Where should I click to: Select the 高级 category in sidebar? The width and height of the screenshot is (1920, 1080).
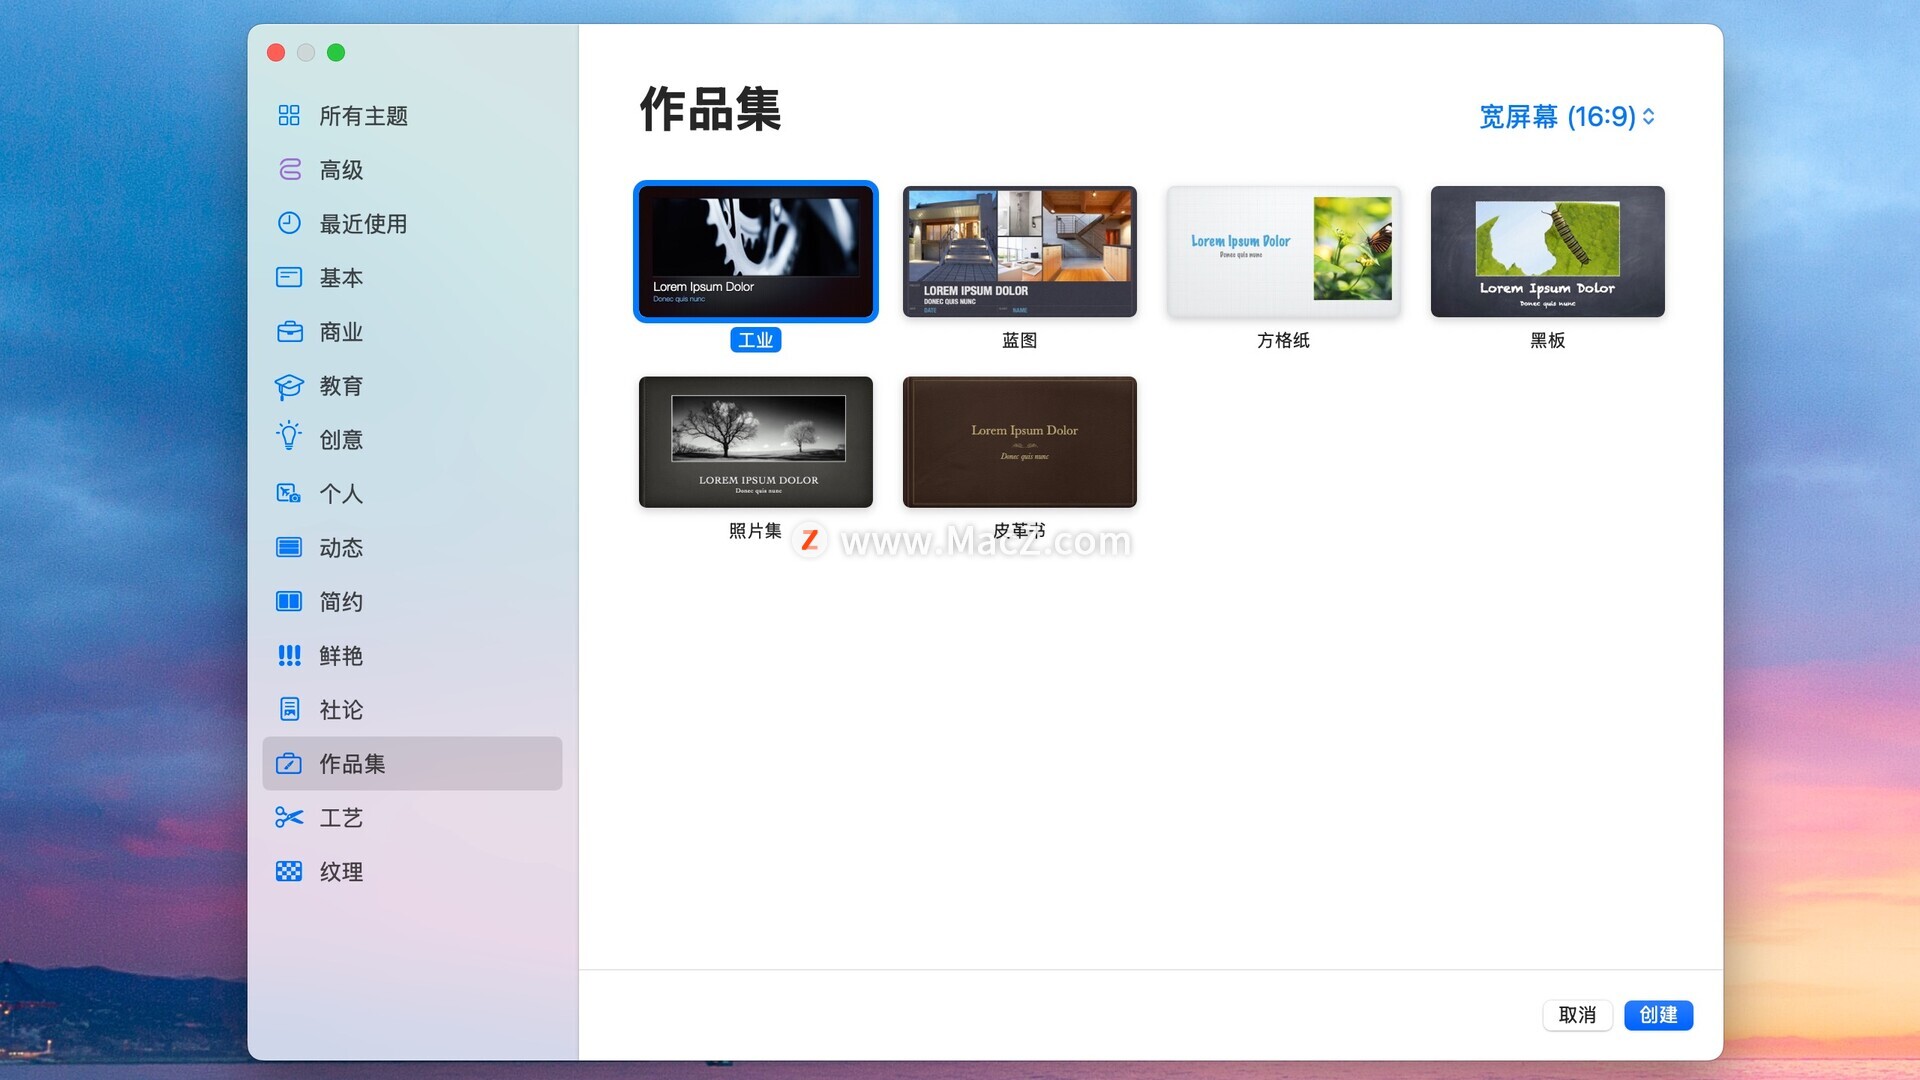point(341,170)
